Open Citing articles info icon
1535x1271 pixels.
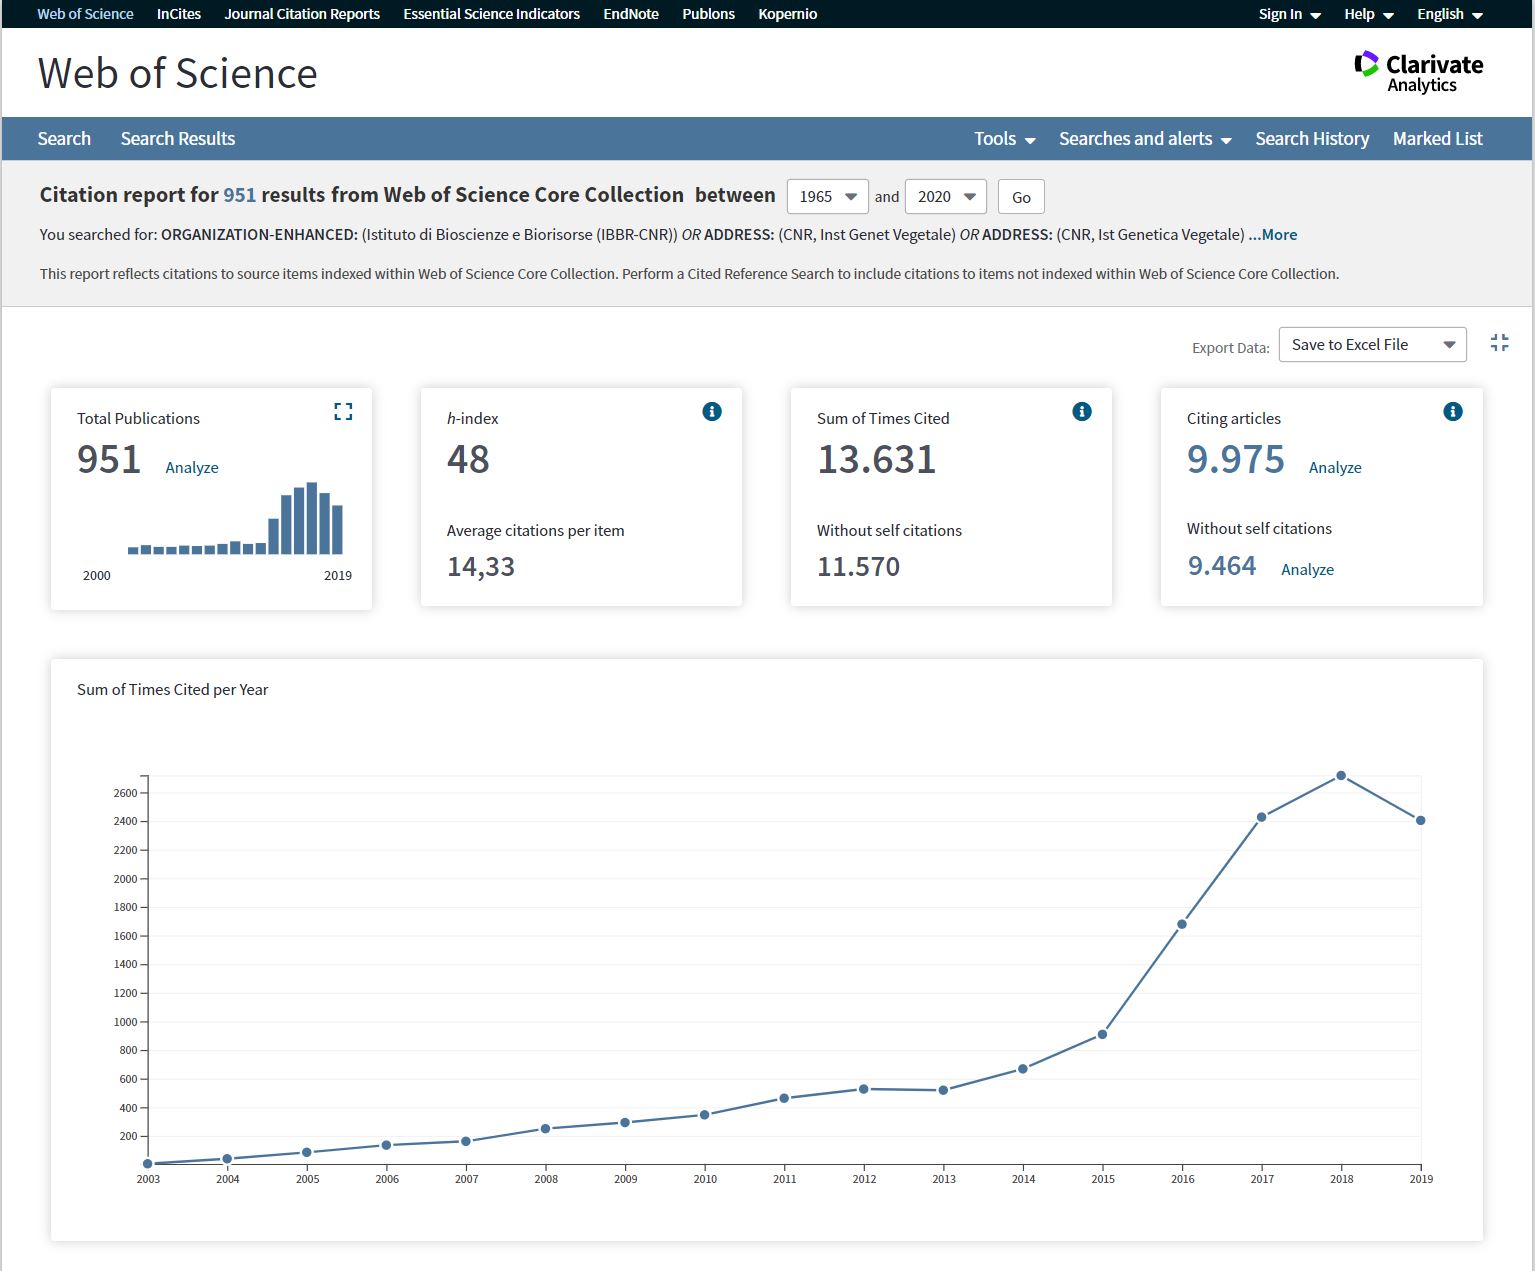point(1453,411)
